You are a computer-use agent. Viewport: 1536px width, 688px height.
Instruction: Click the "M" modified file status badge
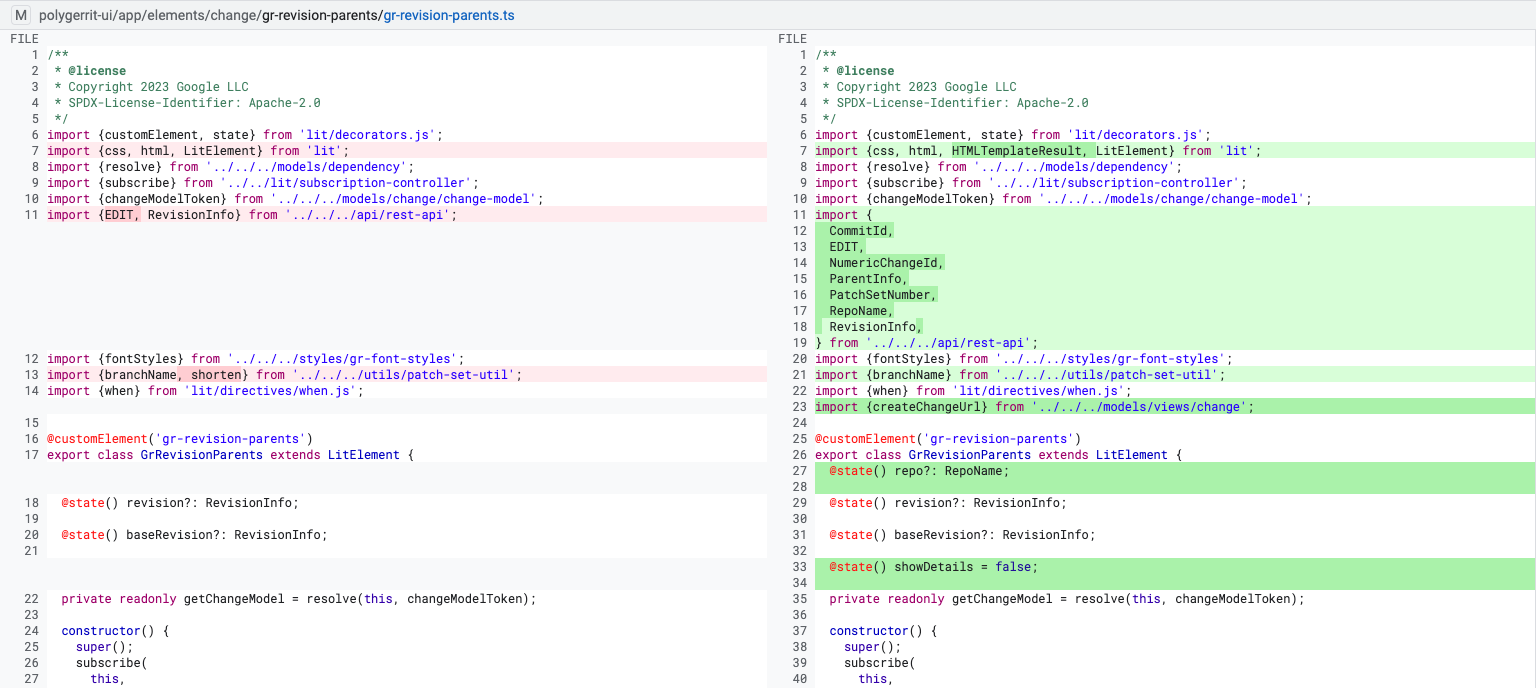[x=22, y=15]
